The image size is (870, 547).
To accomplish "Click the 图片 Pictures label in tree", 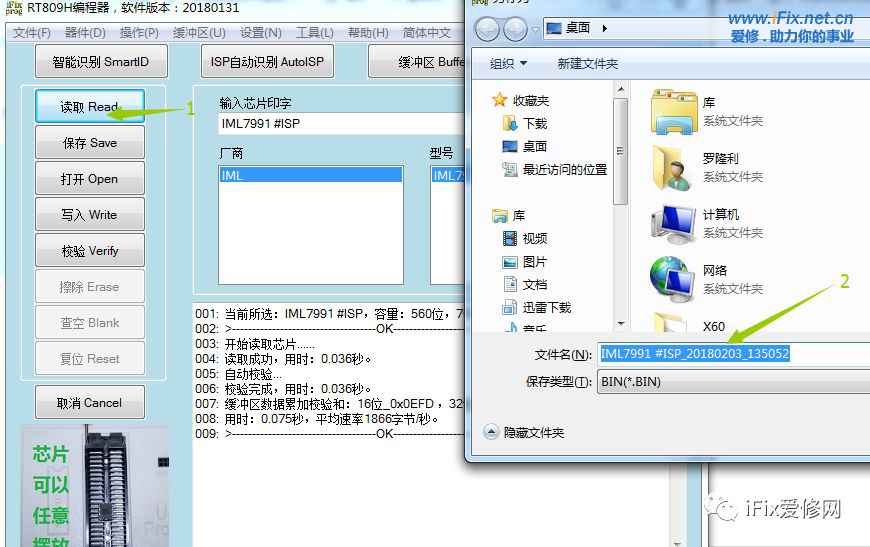I will [x=535, y=262].
